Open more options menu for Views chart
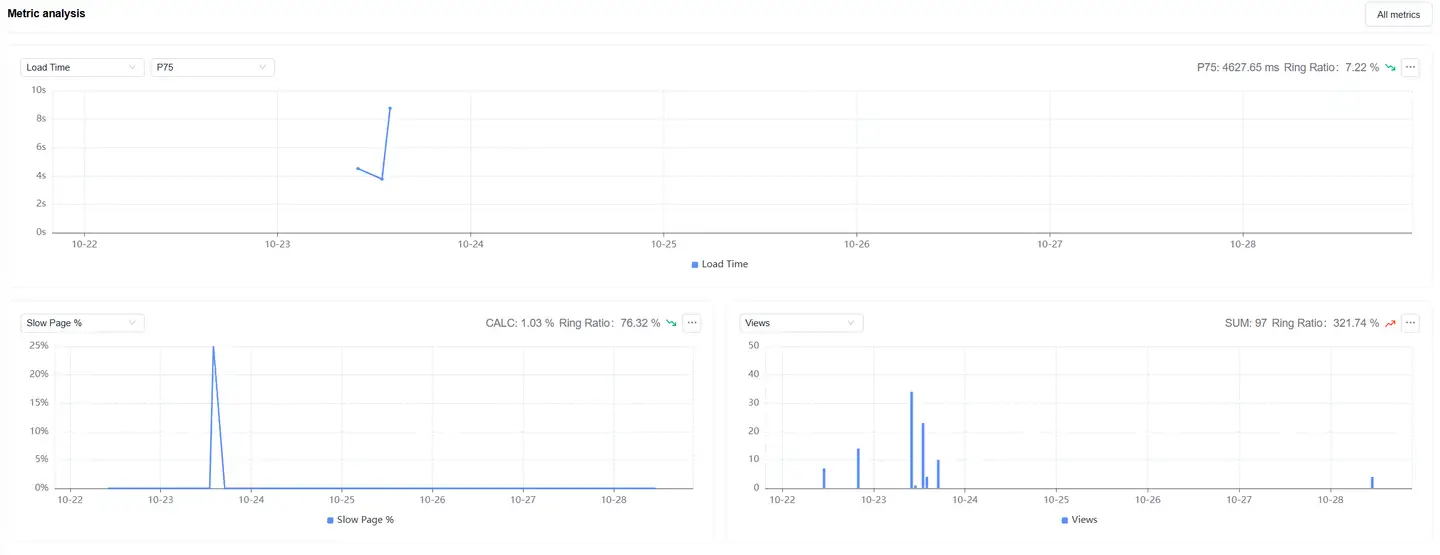The image size is (1440, 555). click(1410, 323)
